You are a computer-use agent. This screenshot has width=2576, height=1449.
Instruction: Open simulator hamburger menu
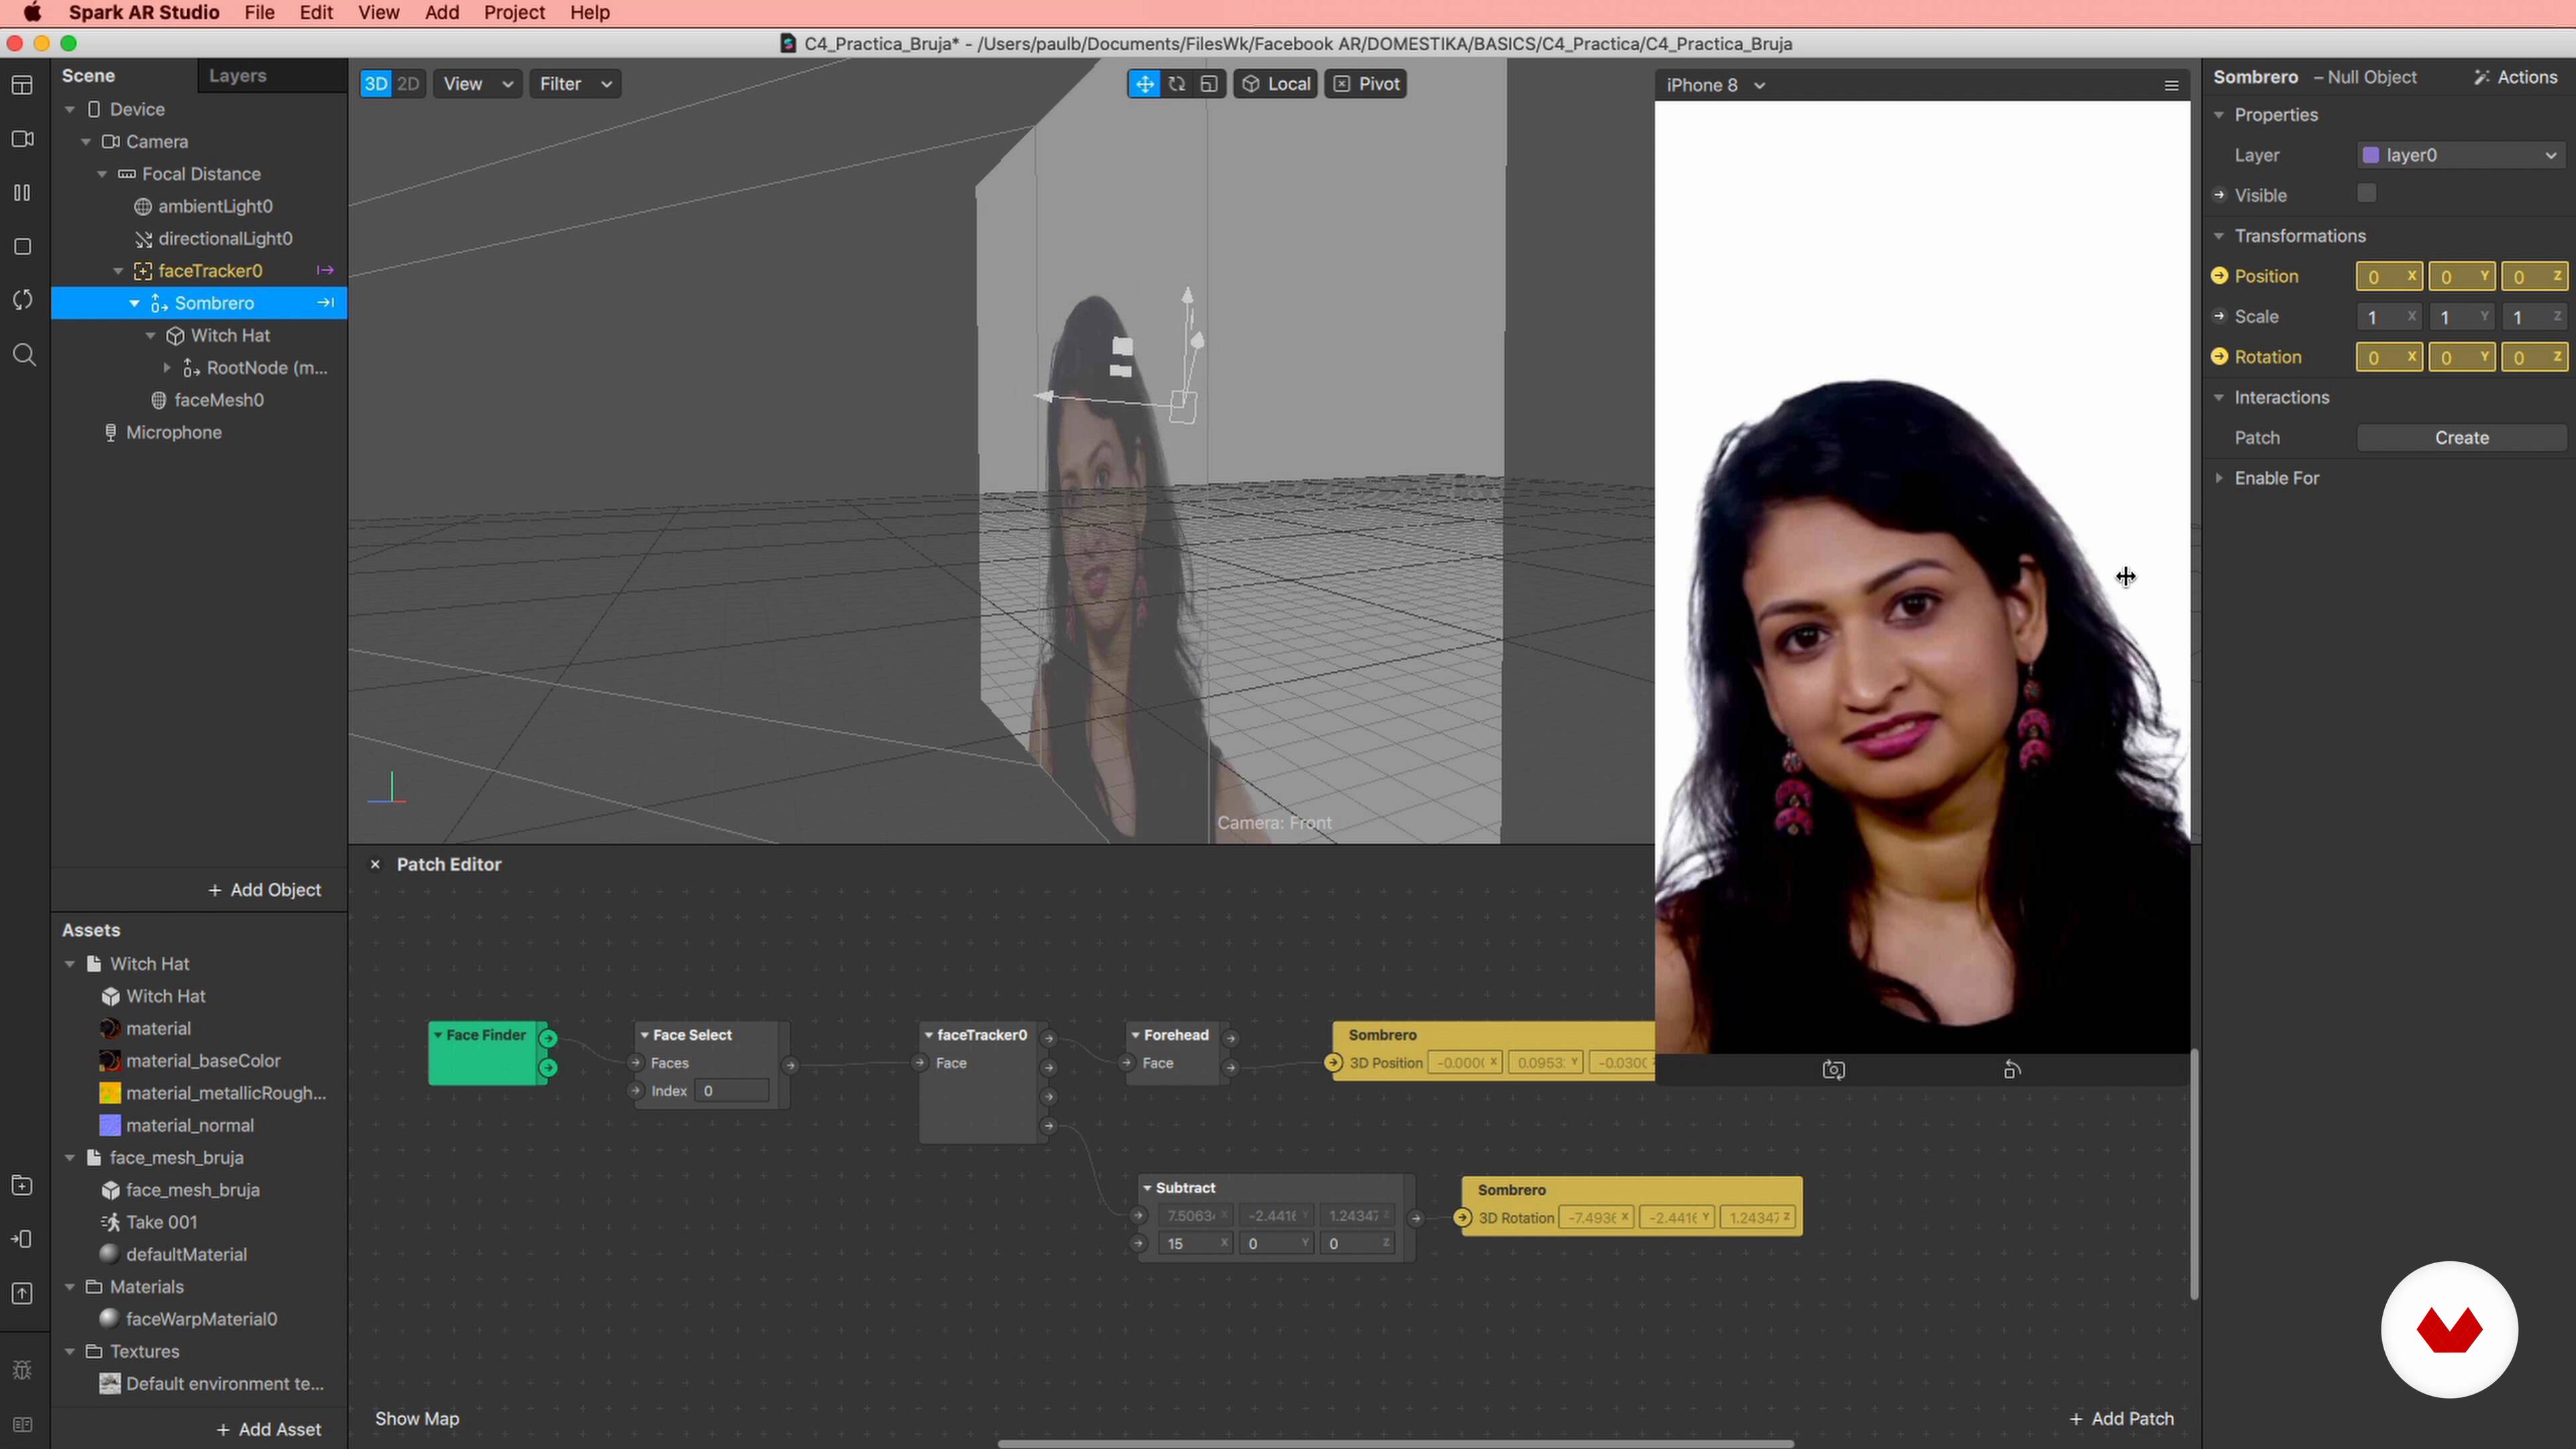click(2171, 85)
